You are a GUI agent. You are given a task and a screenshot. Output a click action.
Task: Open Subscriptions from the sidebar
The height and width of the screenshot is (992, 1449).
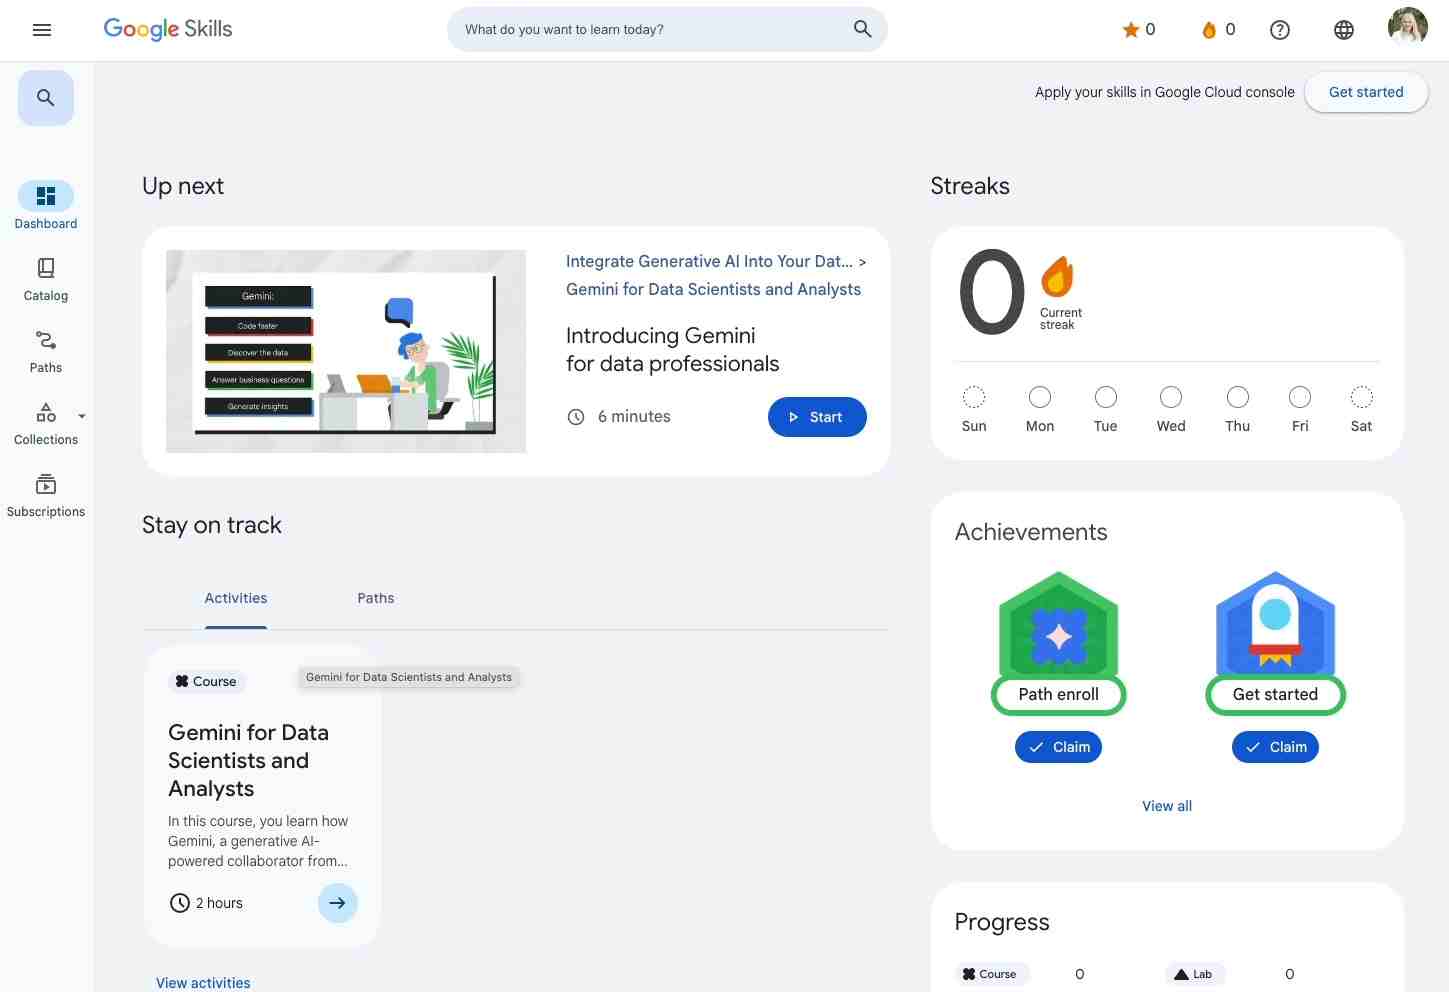pos(45,493)
